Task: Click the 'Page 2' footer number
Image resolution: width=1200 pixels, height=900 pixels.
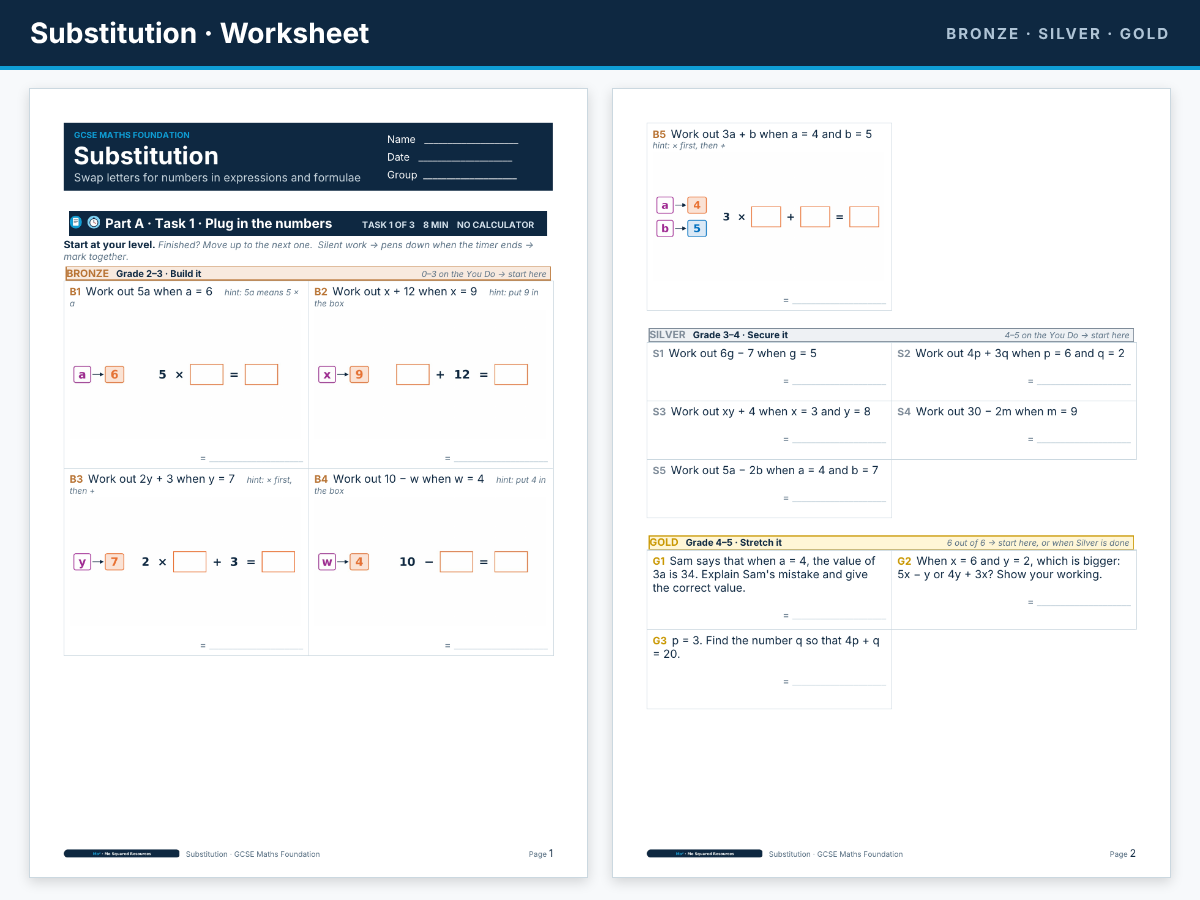Action: point(1123,854)
